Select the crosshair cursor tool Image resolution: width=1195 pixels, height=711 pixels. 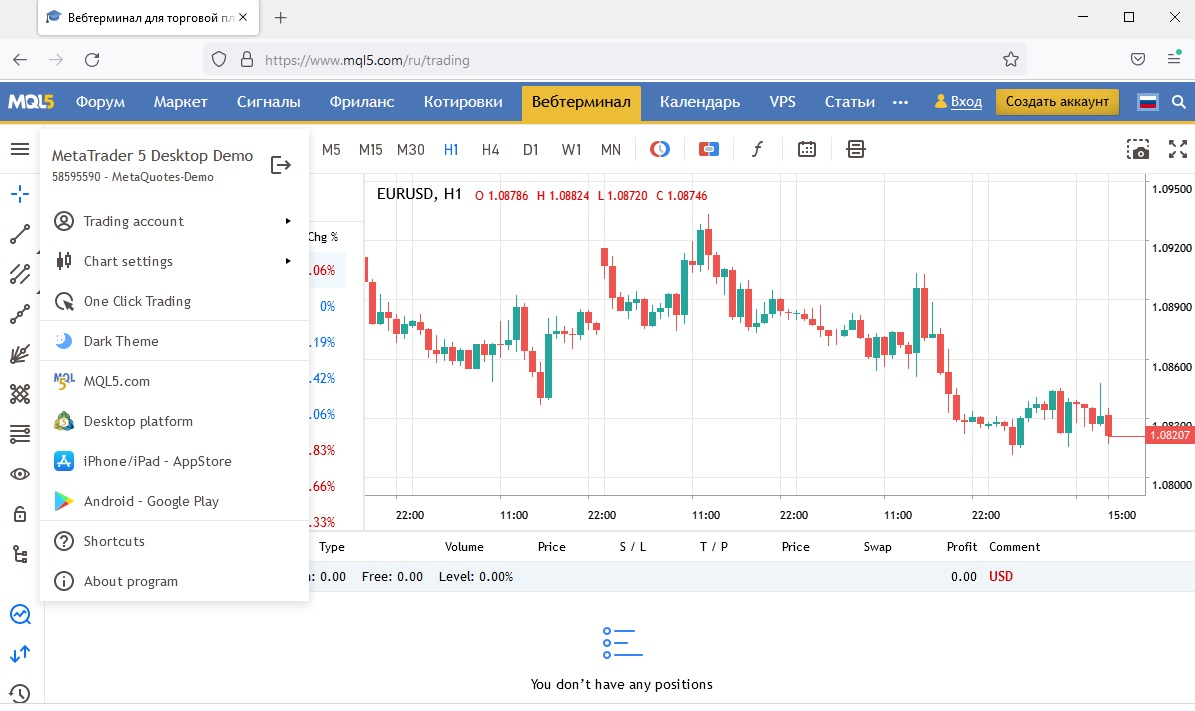20,194
